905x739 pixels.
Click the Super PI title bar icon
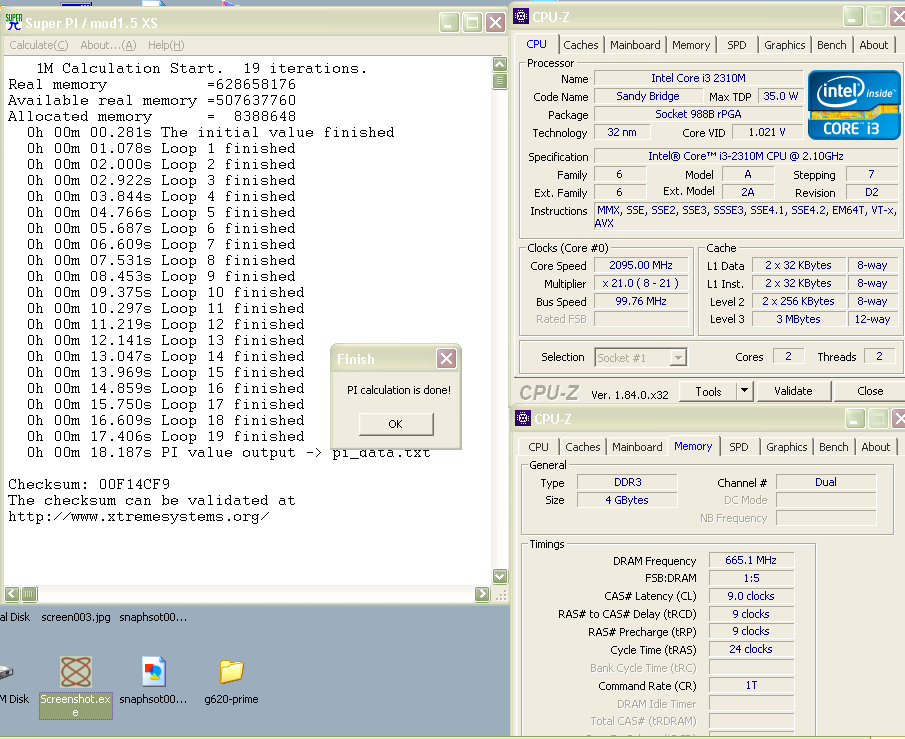(x=14, y=22)
